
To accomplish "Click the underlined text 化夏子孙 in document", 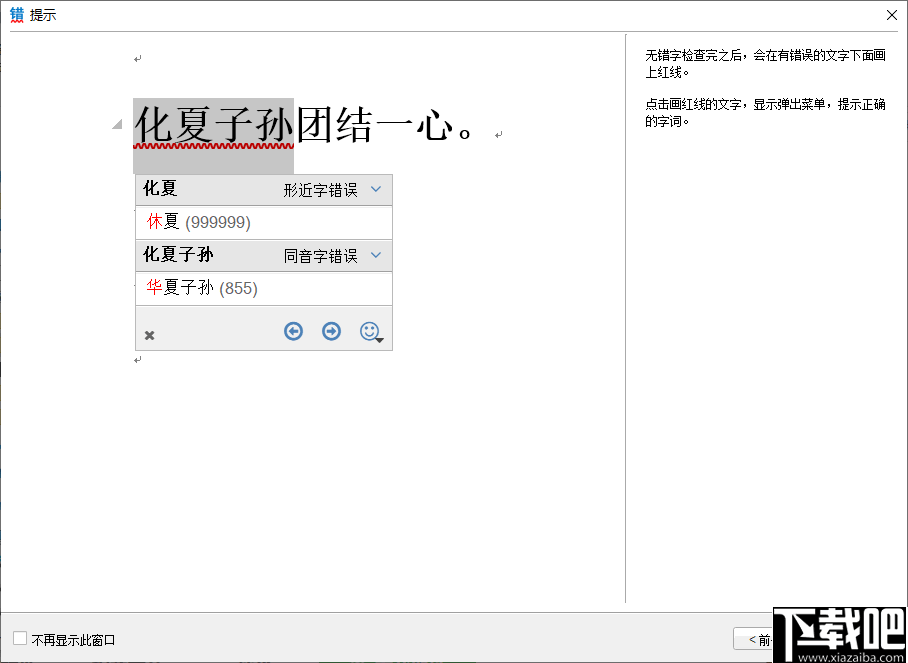I will click(x=214, y=125).
